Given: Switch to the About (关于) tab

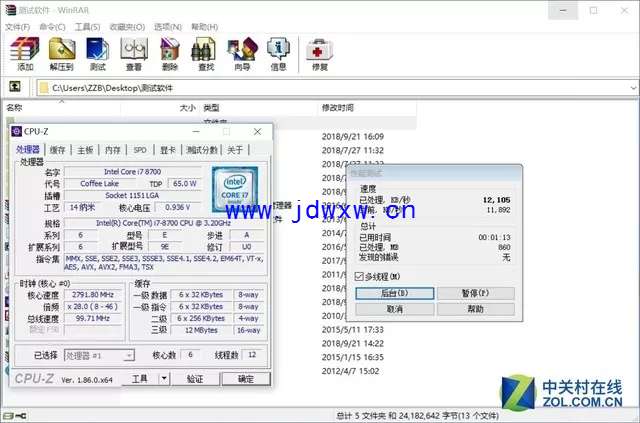Looking at the screenshot, I should point(235,150).
